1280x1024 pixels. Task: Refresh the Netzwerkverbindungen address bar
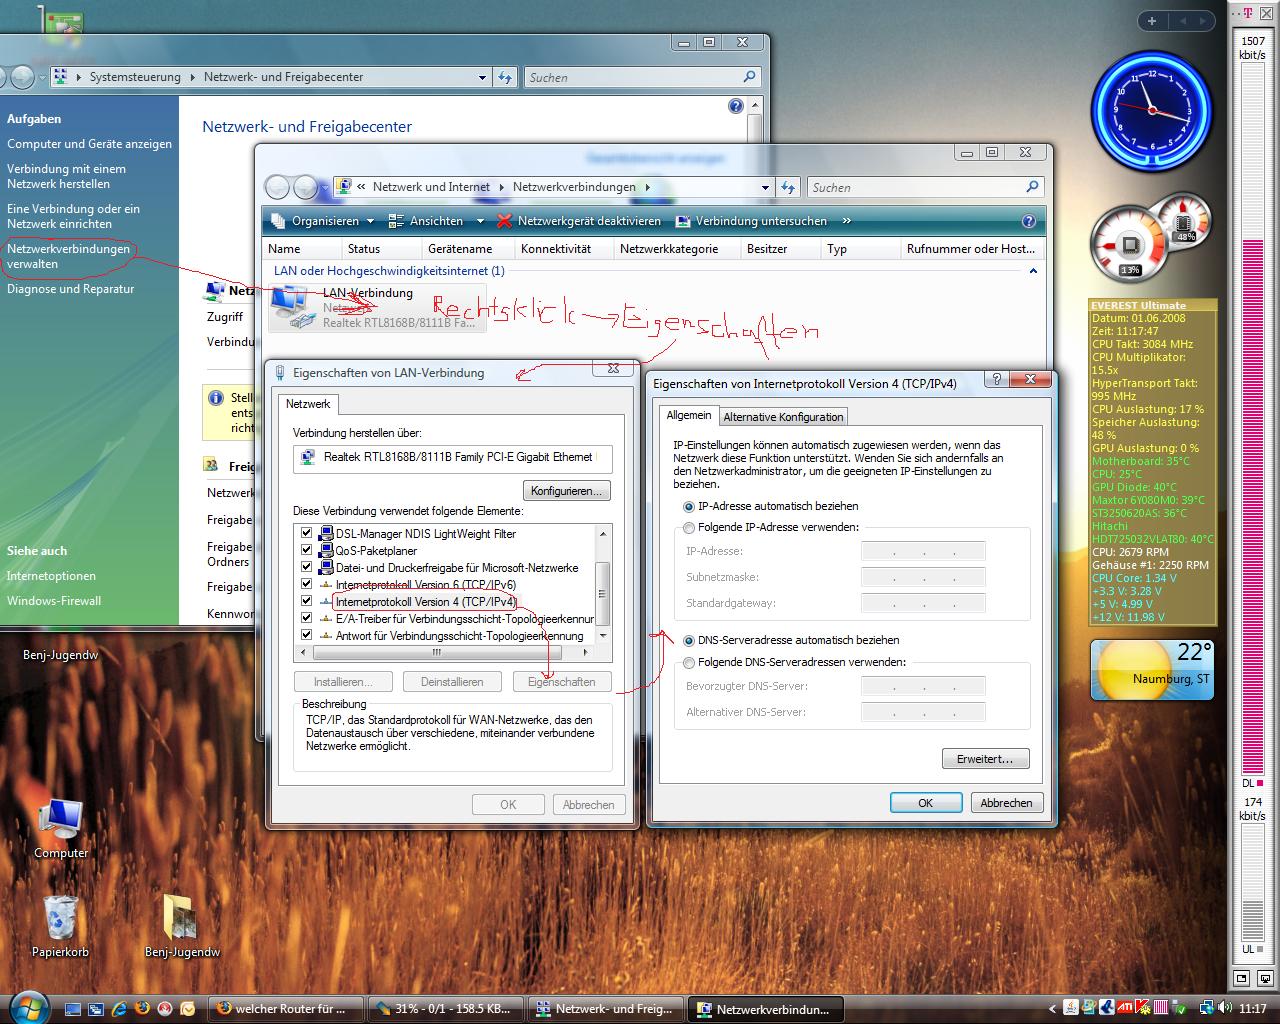click(788, 187)
